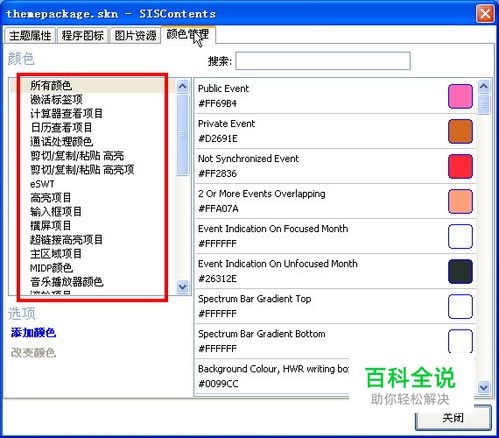Select 超链接高亮项目 category
499x438 pixels.
click(66, 240)
